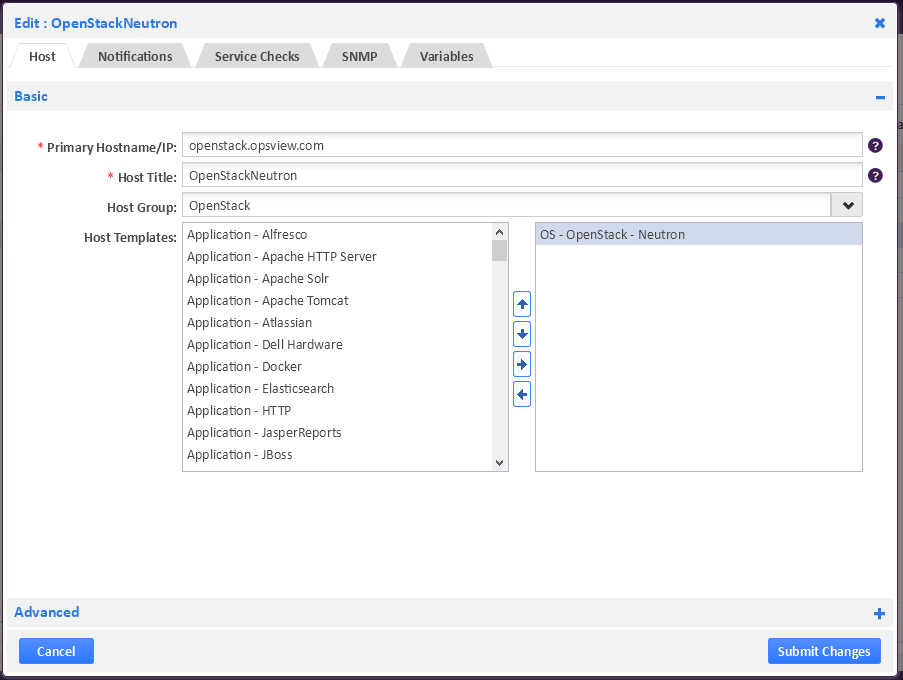Image resolution: width=903 pixels, height=680 pixels.
Task: Select Application - Docker in templates list
Action: 244,367
